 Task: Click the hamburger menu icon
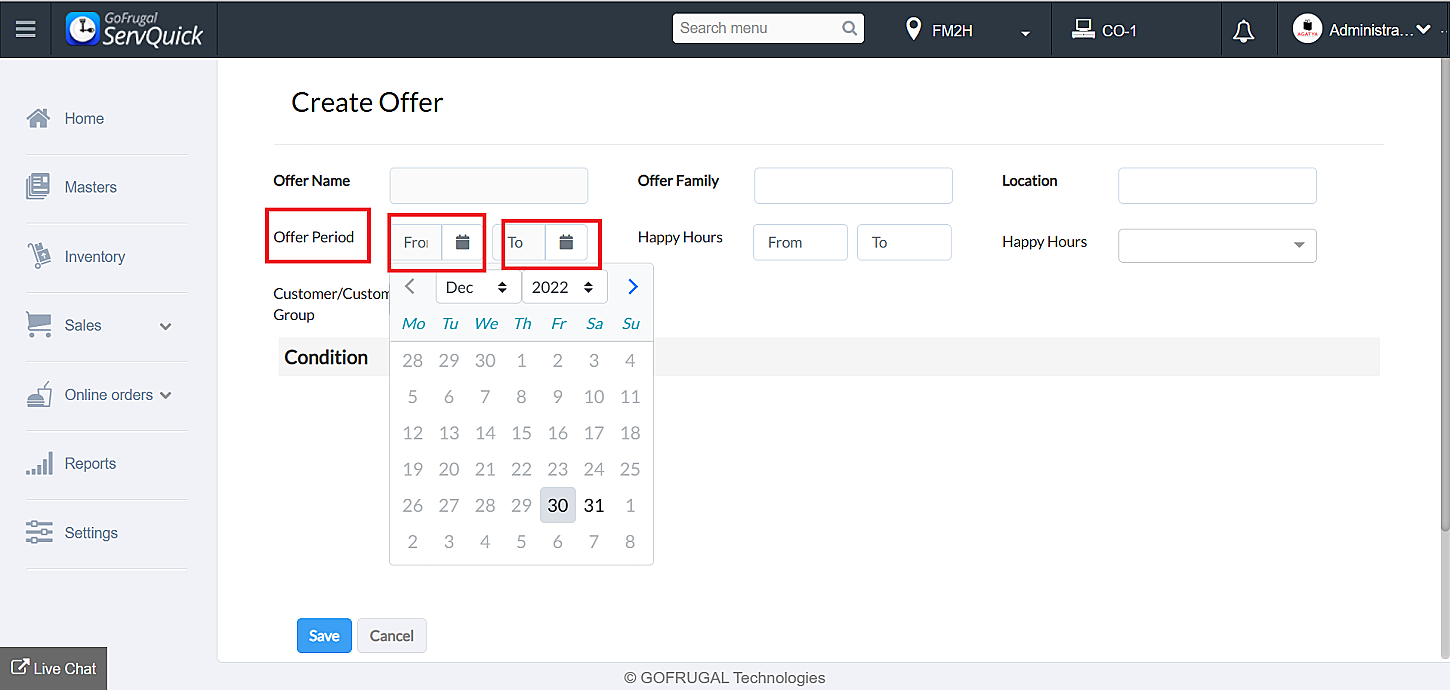pos(26,29)
